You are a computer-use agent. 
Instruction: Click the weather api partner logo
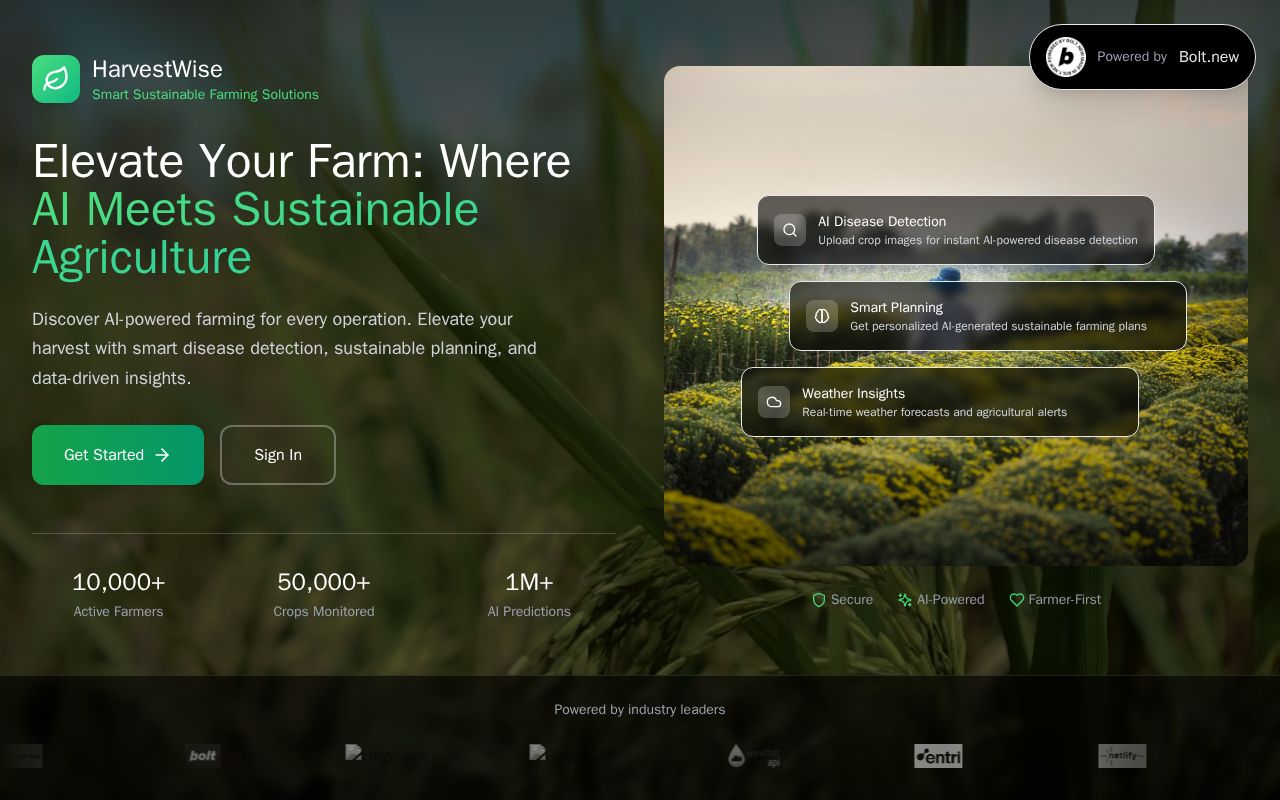[x=754, y=756]
